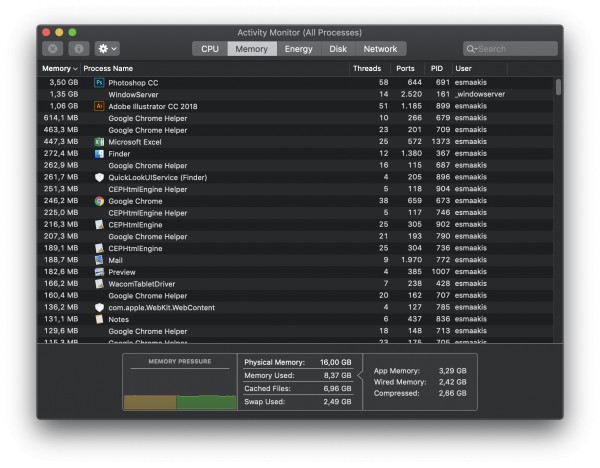Viewport: 600px width, 468px height.
Task: Click the _windowserver user cell
Action: [480, 94]
